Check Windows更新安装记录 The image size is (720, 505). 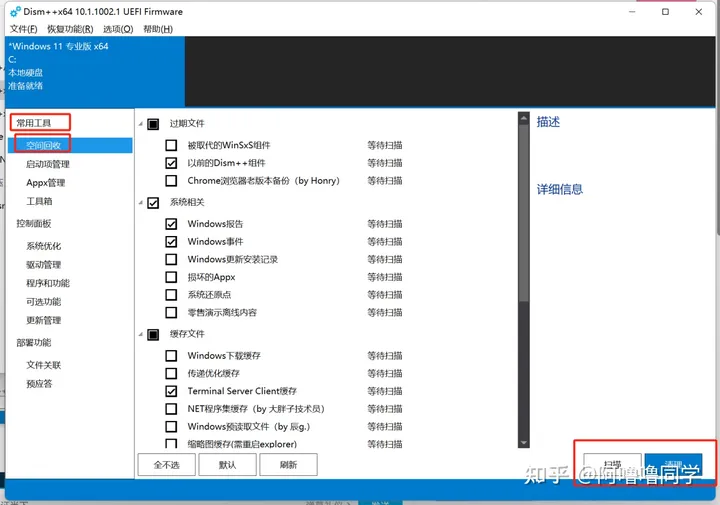pyautogui.click(x=171, y=259)
